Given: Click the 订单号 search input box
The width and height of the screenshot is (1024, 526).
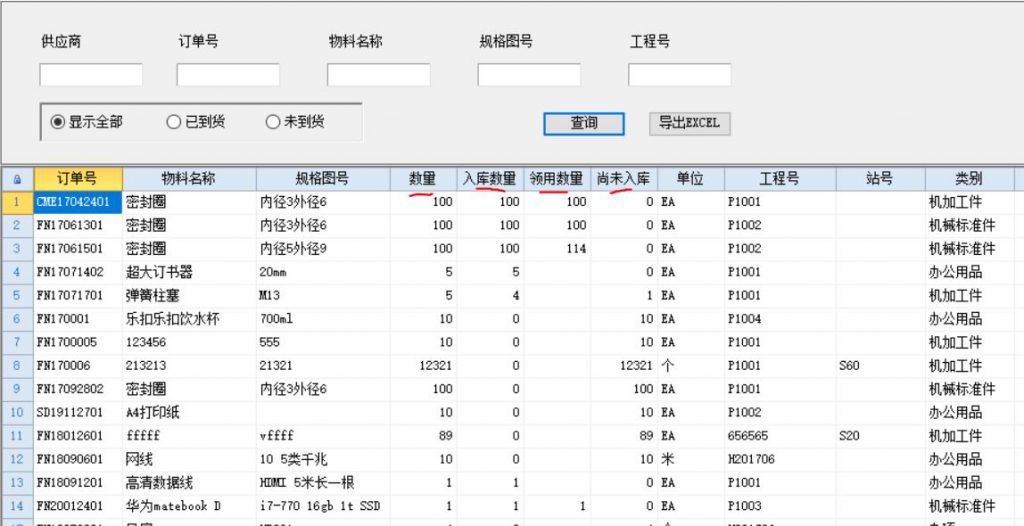Looking at the screenshot, I should [228, 75].
